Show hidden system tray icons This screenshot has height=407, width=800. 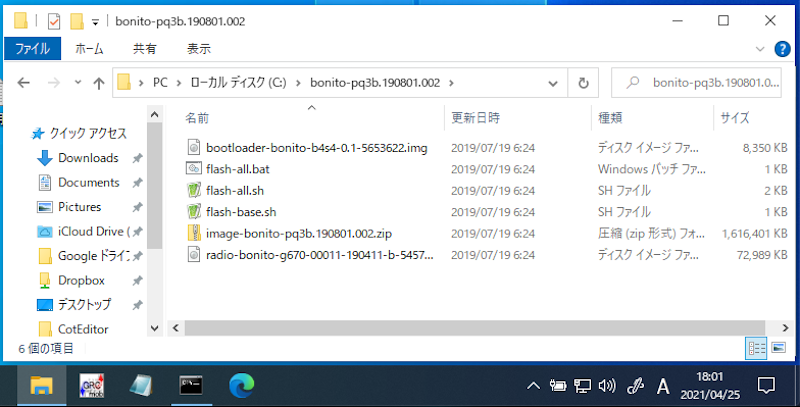(534, 385)
